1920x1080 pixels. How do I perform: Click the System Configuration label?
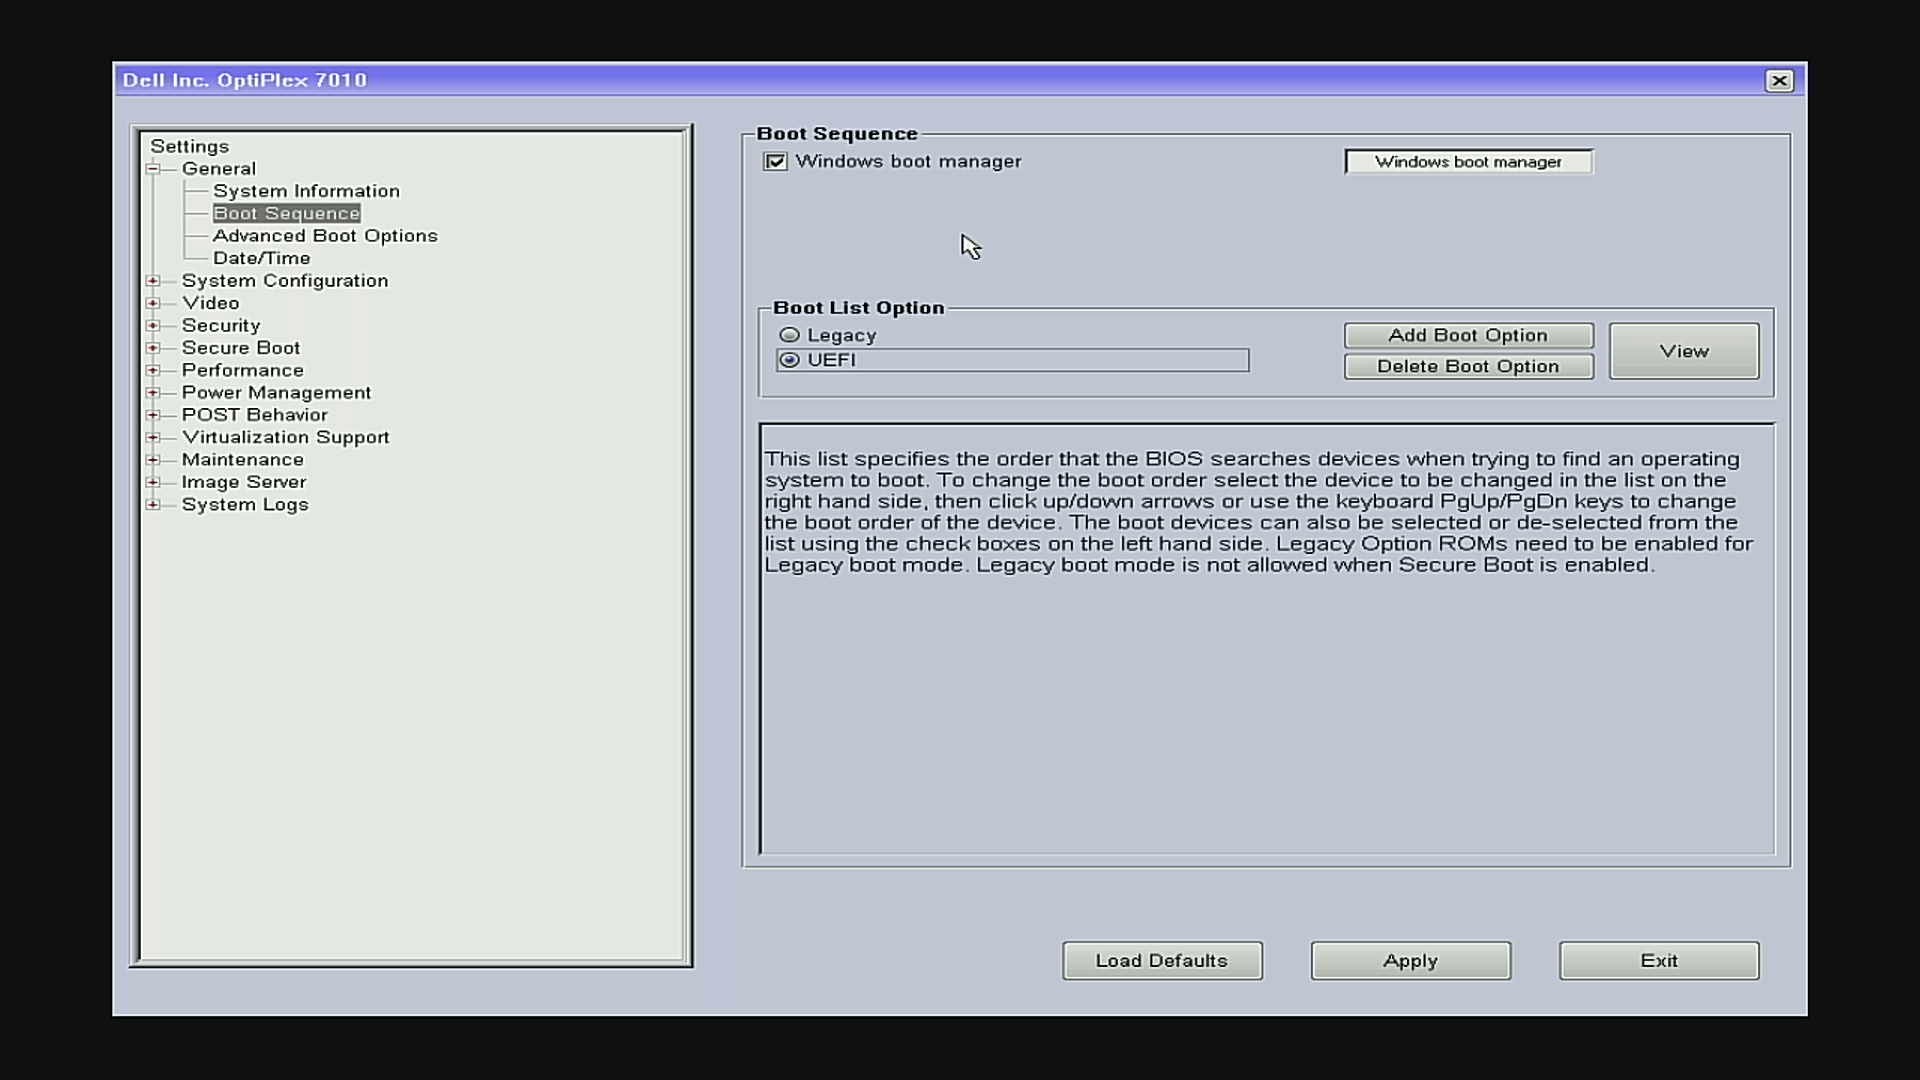285,281
